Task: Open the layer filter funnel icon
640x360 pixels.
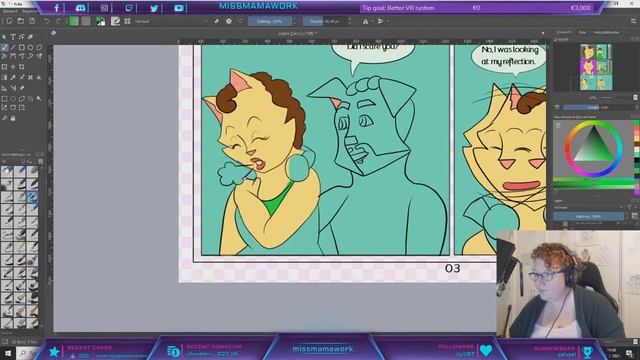Action: click(x=630, y=207)
